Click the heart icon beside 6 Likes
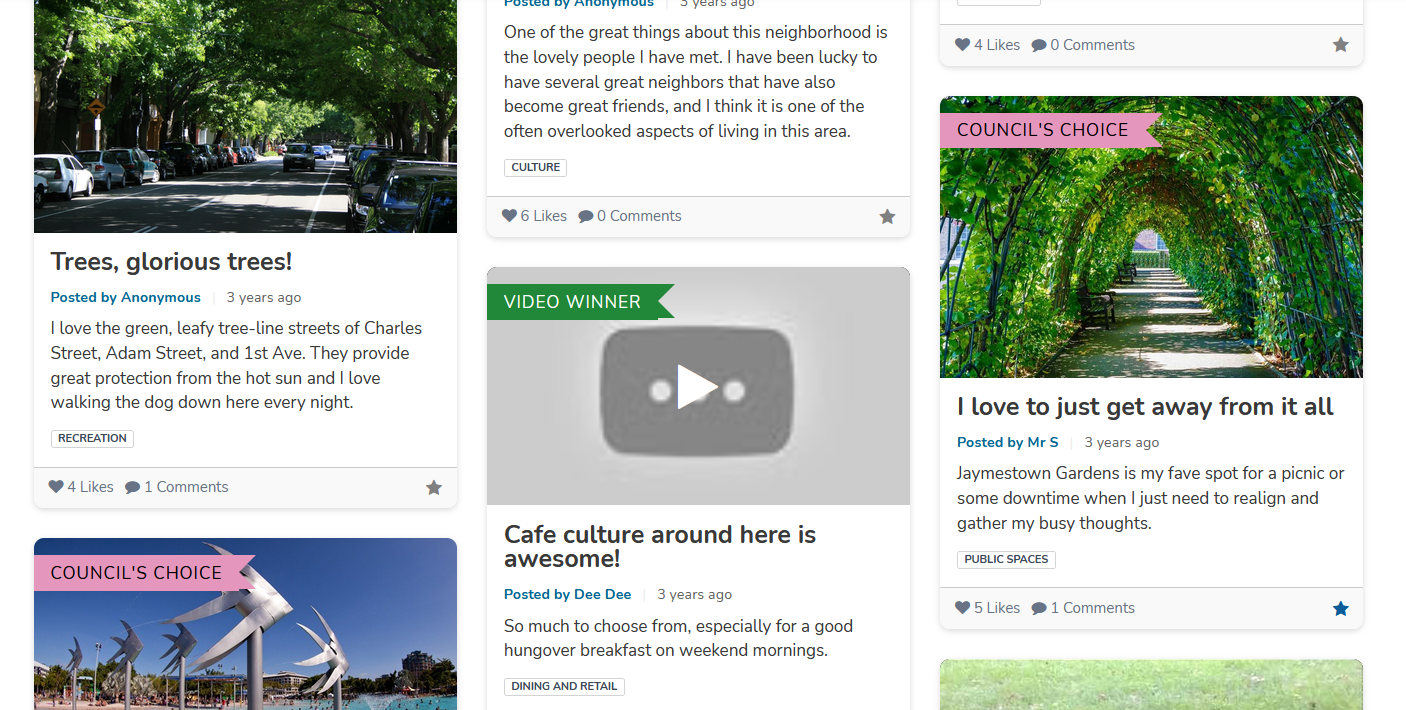Image resolution: width=1406 pixels, height=710 pixels. (x=509, y=216)
